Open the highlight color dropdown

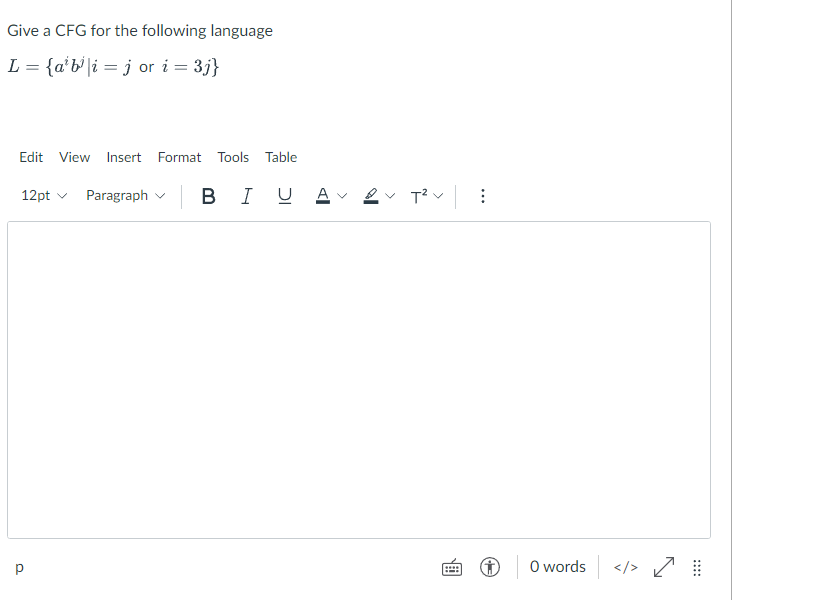(377, 196)
